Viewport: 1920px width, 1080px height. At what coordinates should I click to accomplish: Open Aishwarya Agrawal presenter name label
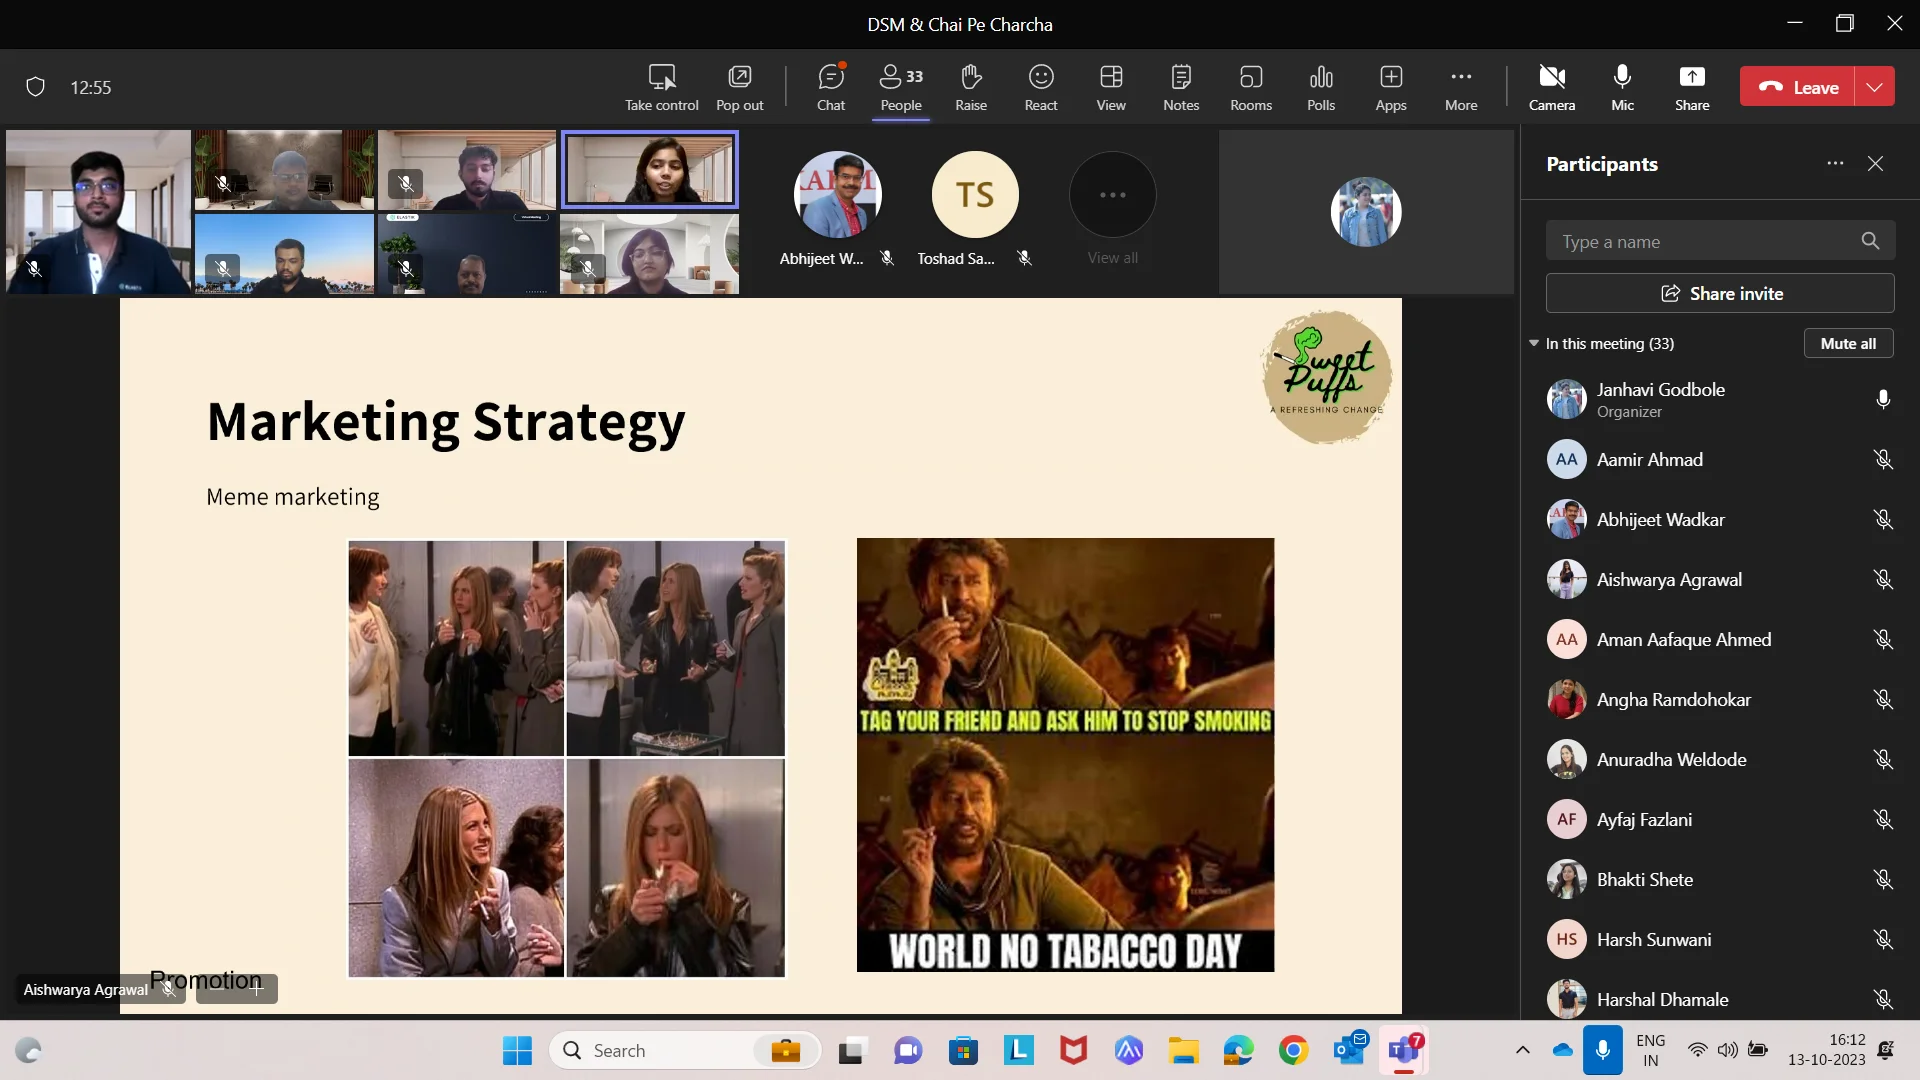coord(85,989)
